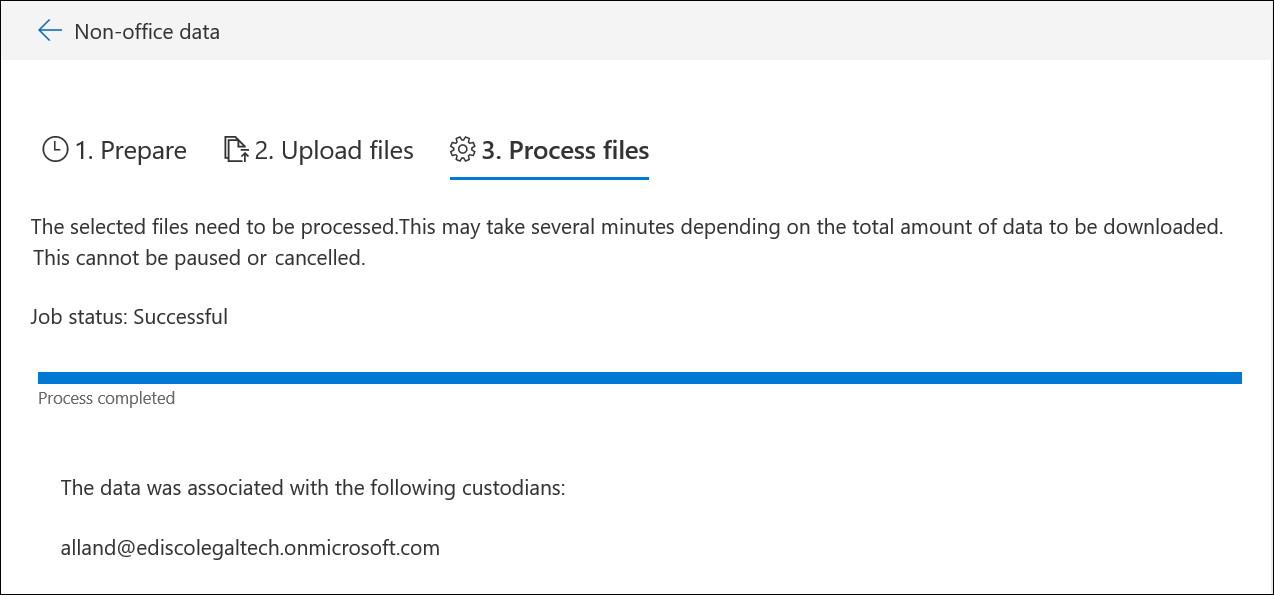
Task: Click the gear icon beside Process files
Action: tap(462, 150)
